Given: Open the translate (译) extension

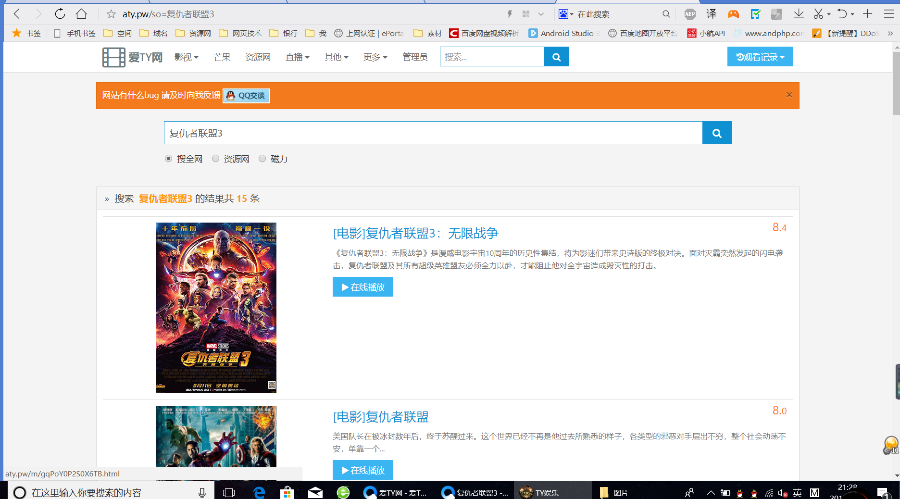Looking at the screenshot, I should tap(711, 14).
